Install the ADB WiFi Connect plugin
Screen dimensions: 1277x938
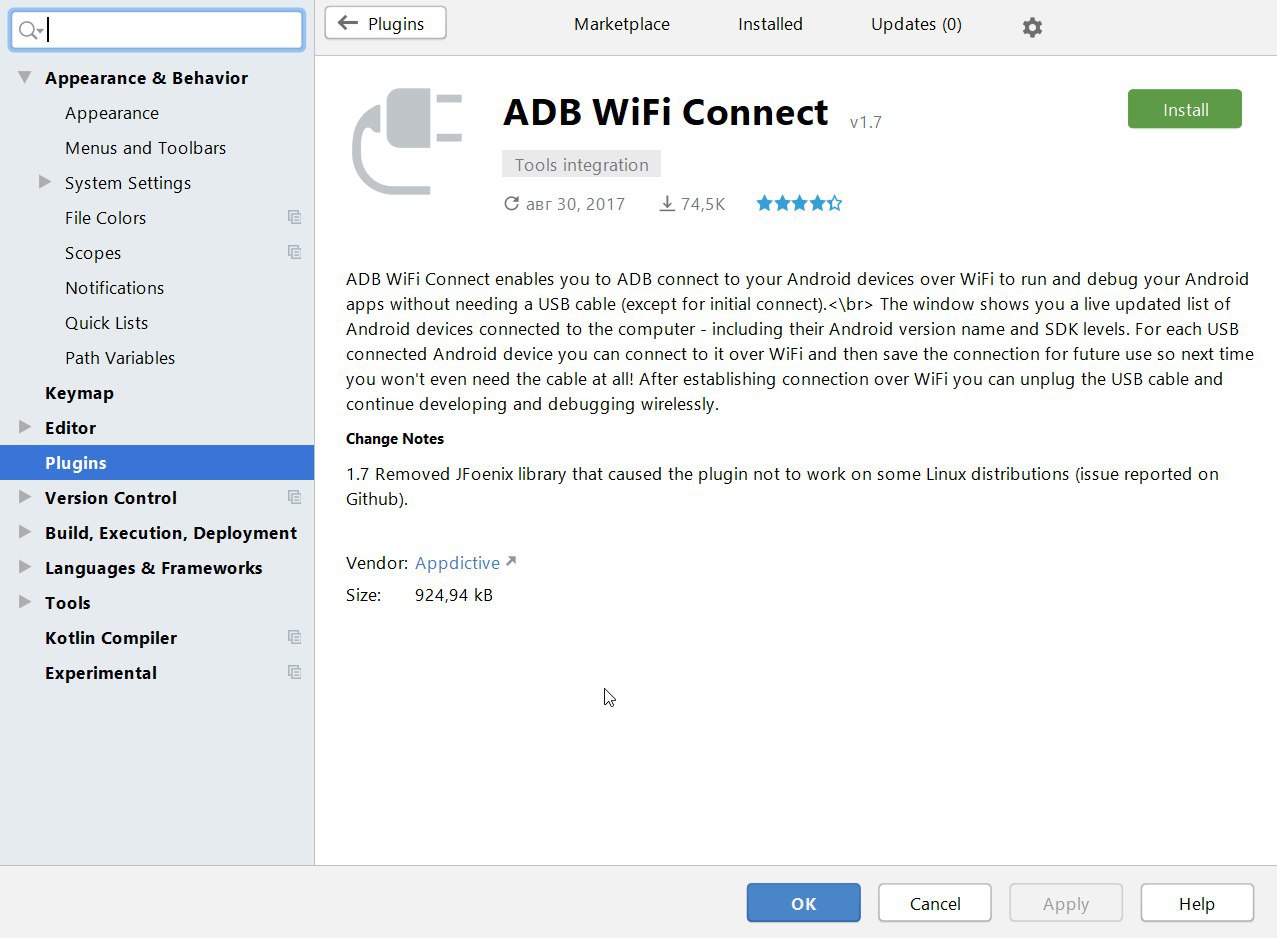click(x=1185, y=109)
